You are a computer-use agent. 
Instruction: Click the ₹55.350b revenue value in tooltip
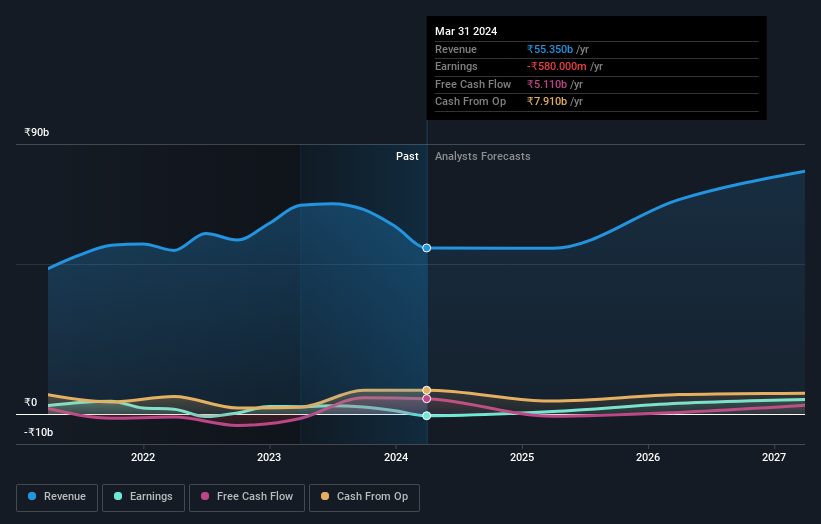550,49
